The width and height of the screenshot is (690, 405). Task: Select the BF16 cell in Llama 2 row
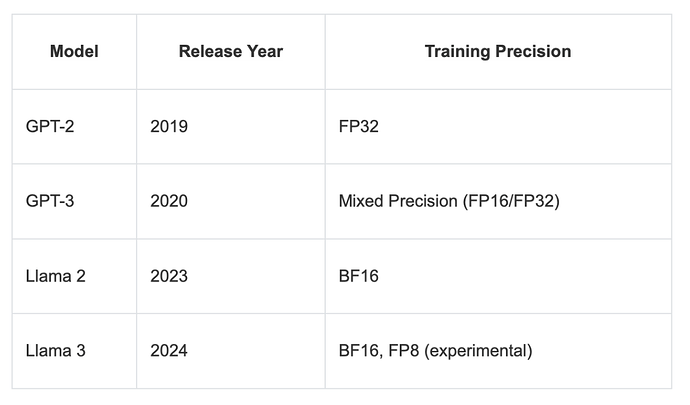pyautogui.click(x=360, y=276)
